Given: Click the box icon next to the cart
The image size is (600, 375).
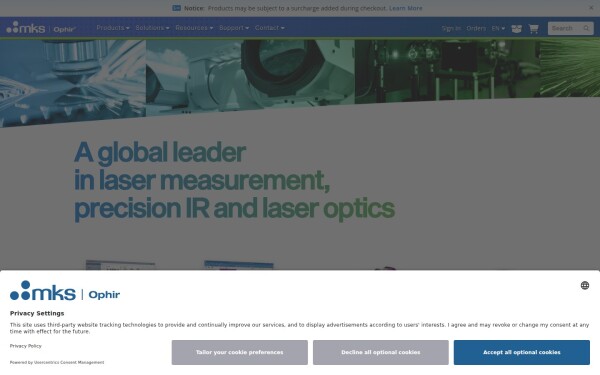Looking at the screenshot, I should pyautogui.click(x=516, y=29).
